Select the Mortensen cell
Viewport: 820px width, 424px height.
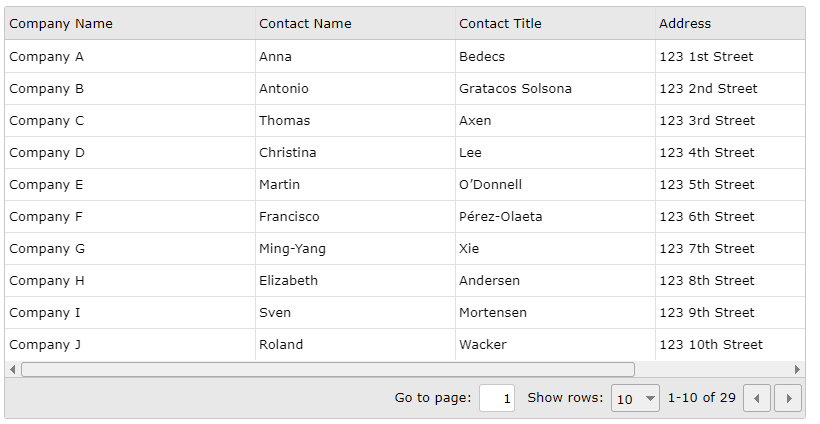[x=555, y=313]
